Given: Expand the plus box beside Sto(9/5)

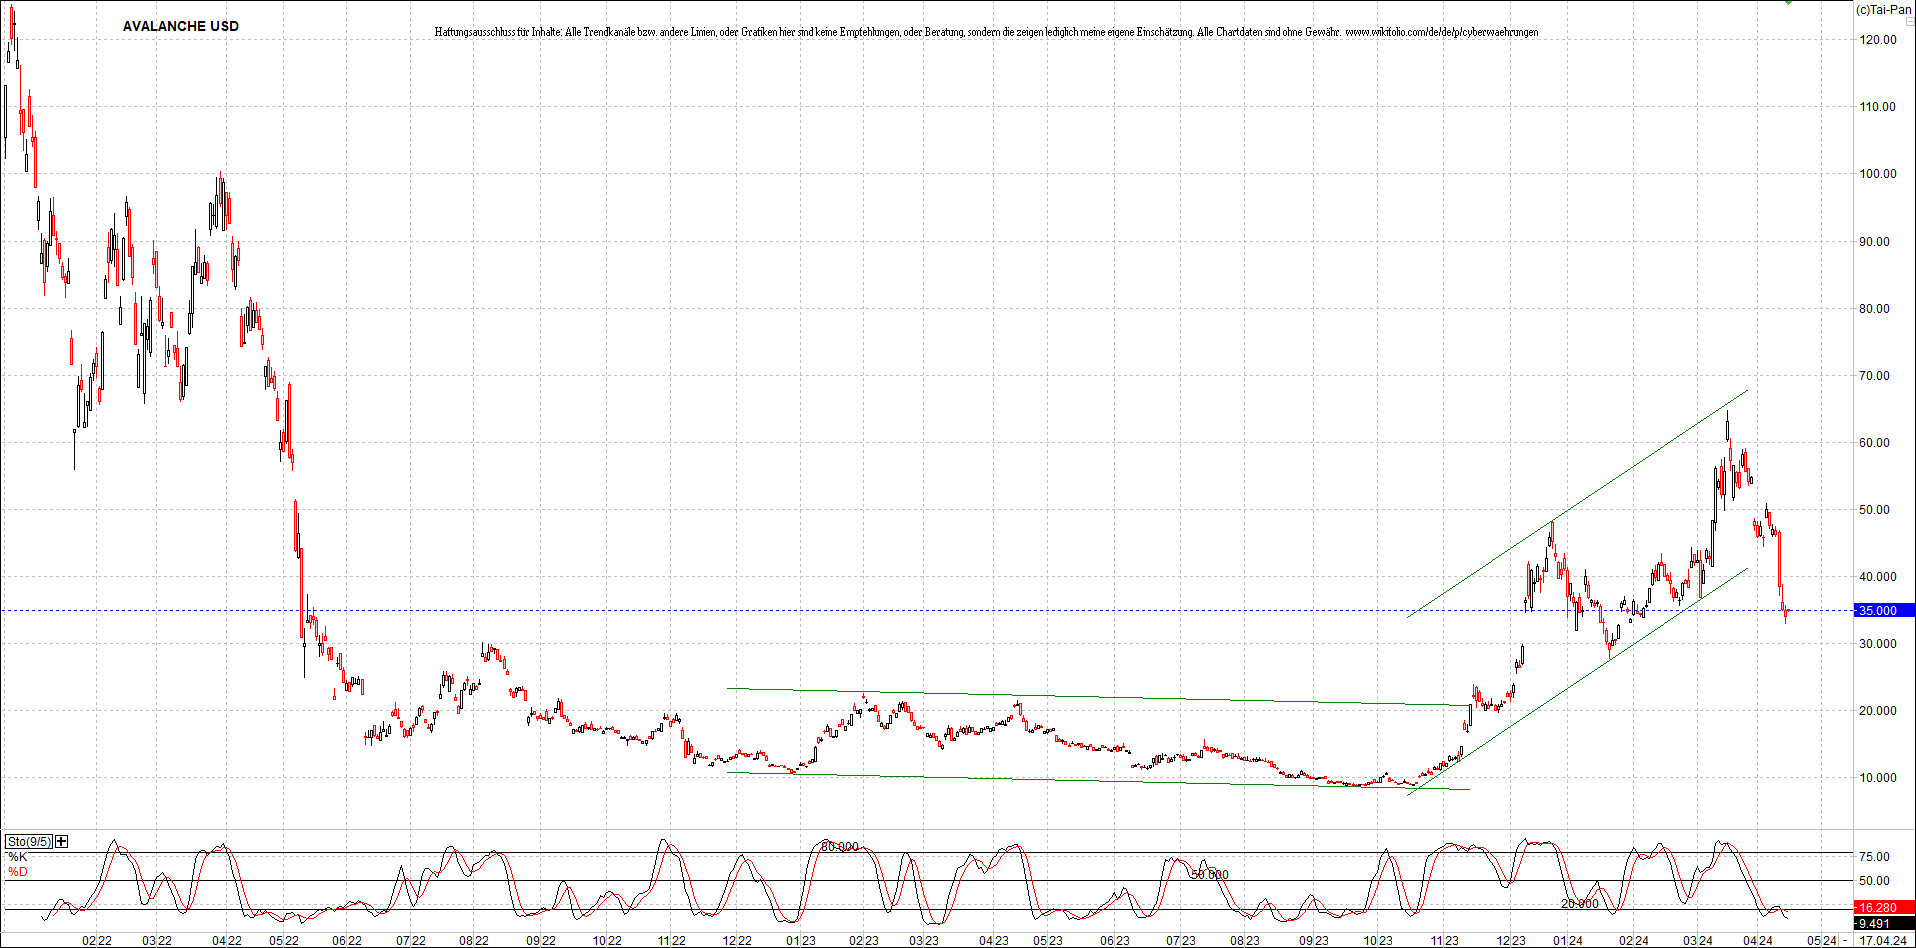Looking at the screenshot, I should [x=62, y=842].
